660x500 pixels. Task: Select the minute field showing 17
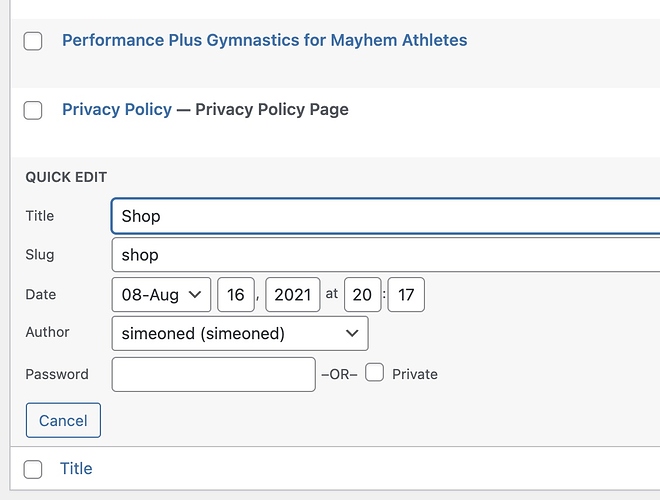point(406,295)
